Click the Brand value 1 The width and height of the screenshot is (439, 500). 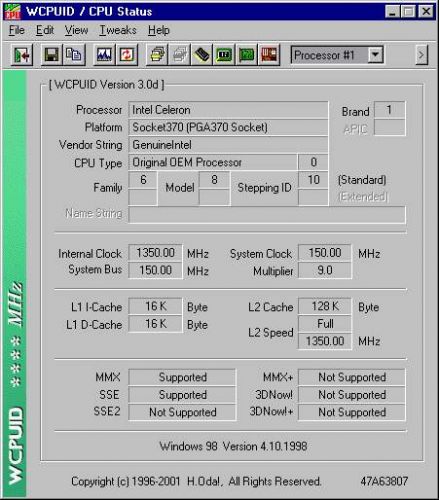[x=389, y=110]
